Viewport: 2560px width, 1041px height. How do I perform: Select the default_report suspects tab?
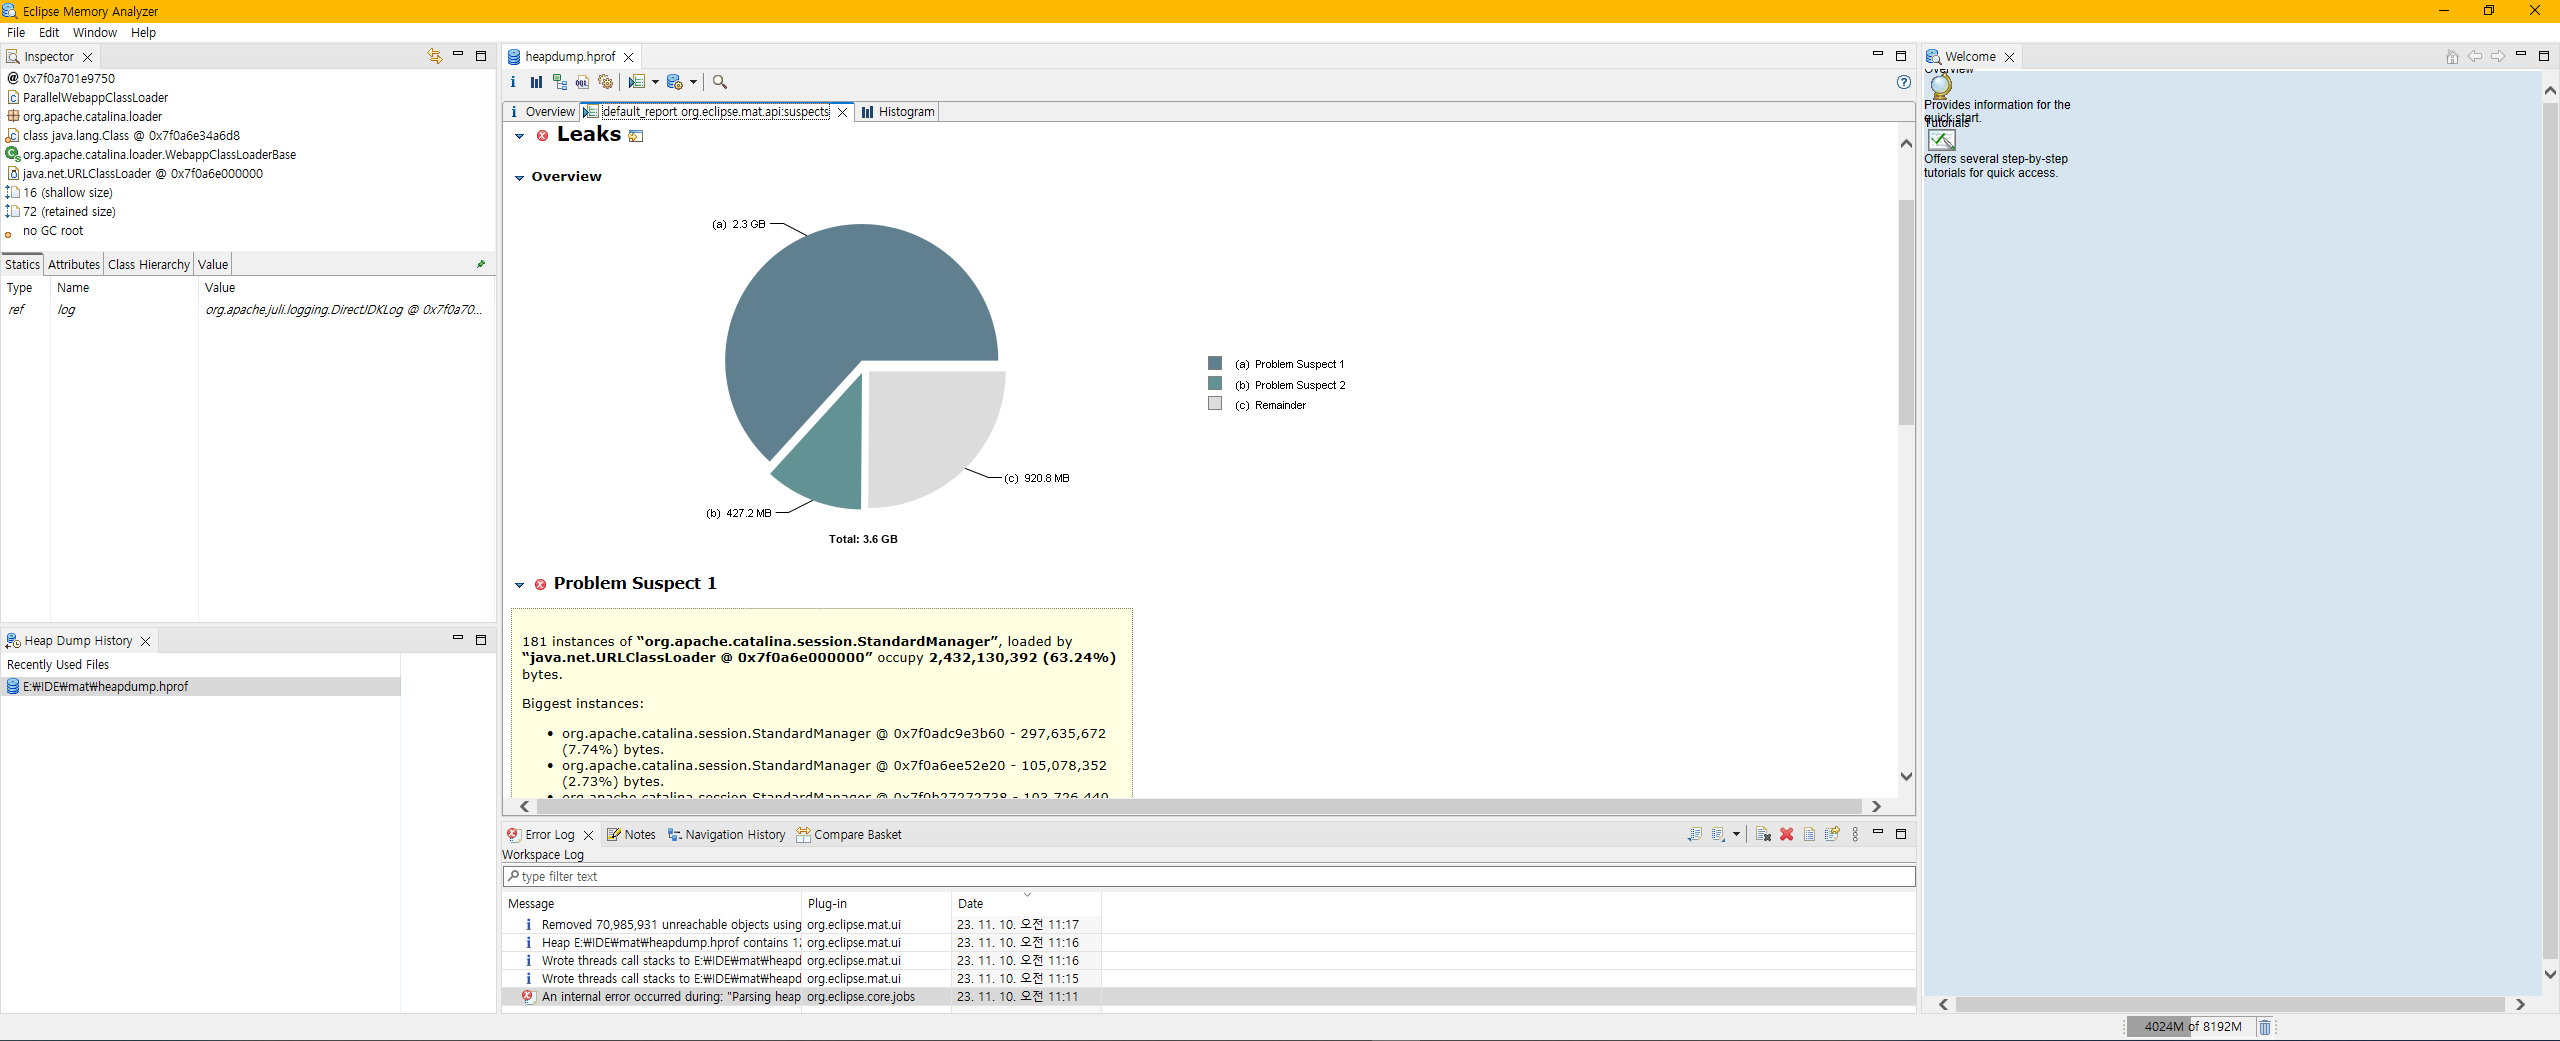click(x=716, y=112)
